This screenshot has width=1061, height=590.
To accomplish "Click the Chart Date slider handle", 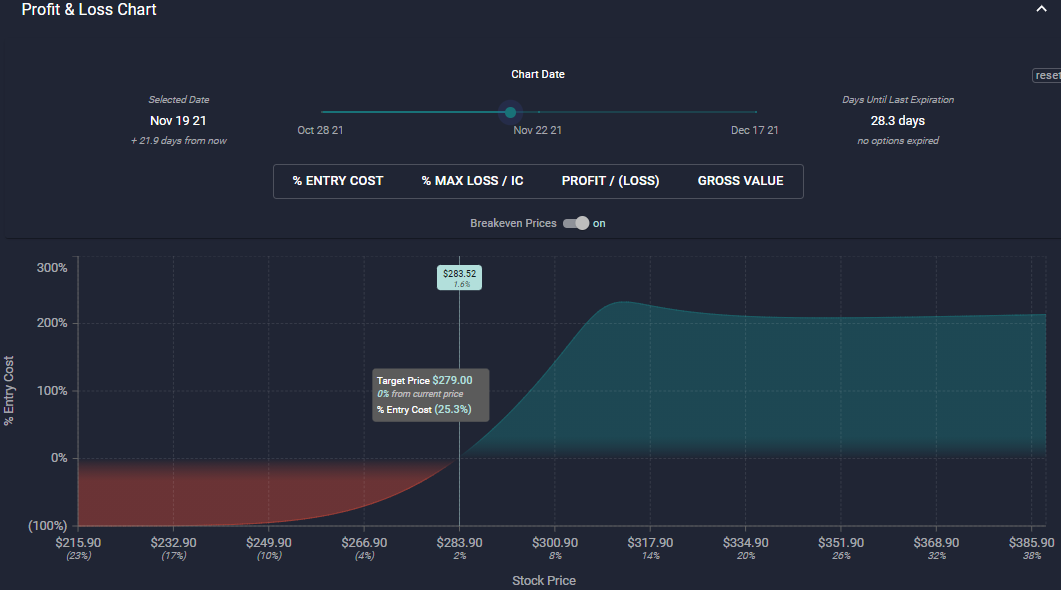I will [x=510, y=112].
